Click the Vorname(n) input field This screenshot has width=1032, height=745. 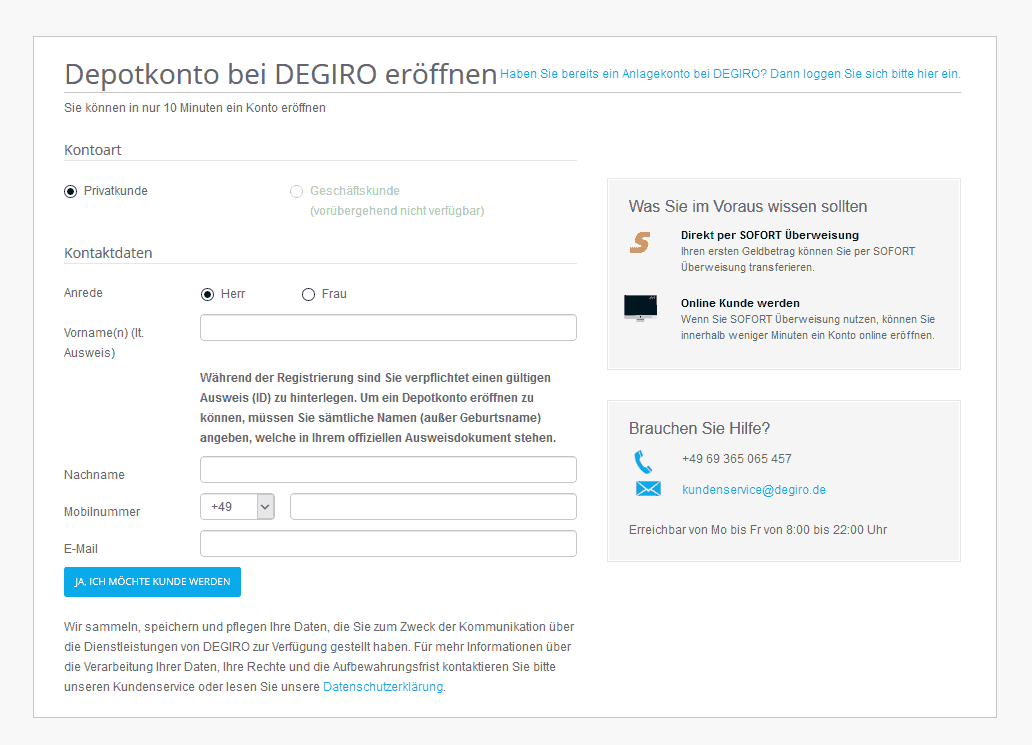point(388,328)
